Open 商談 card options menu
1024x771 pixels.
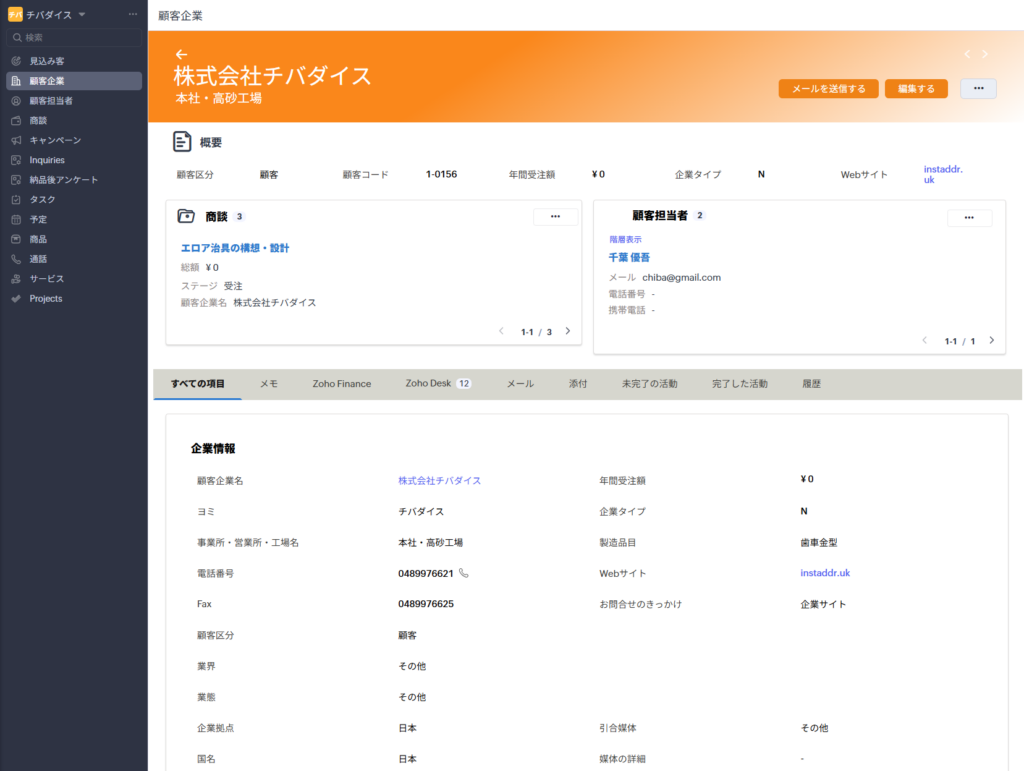tap(555, 217)
